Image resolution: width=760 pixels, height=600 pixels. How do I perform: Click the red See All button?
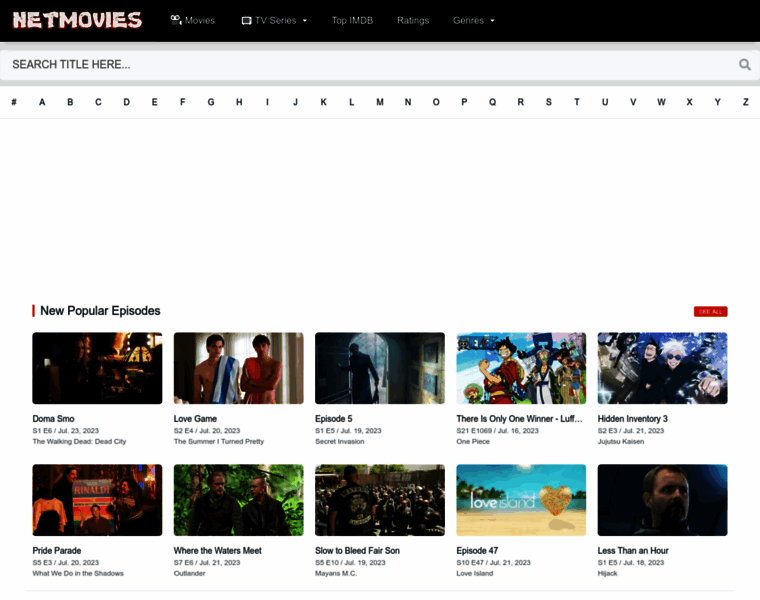pos(711,312)
